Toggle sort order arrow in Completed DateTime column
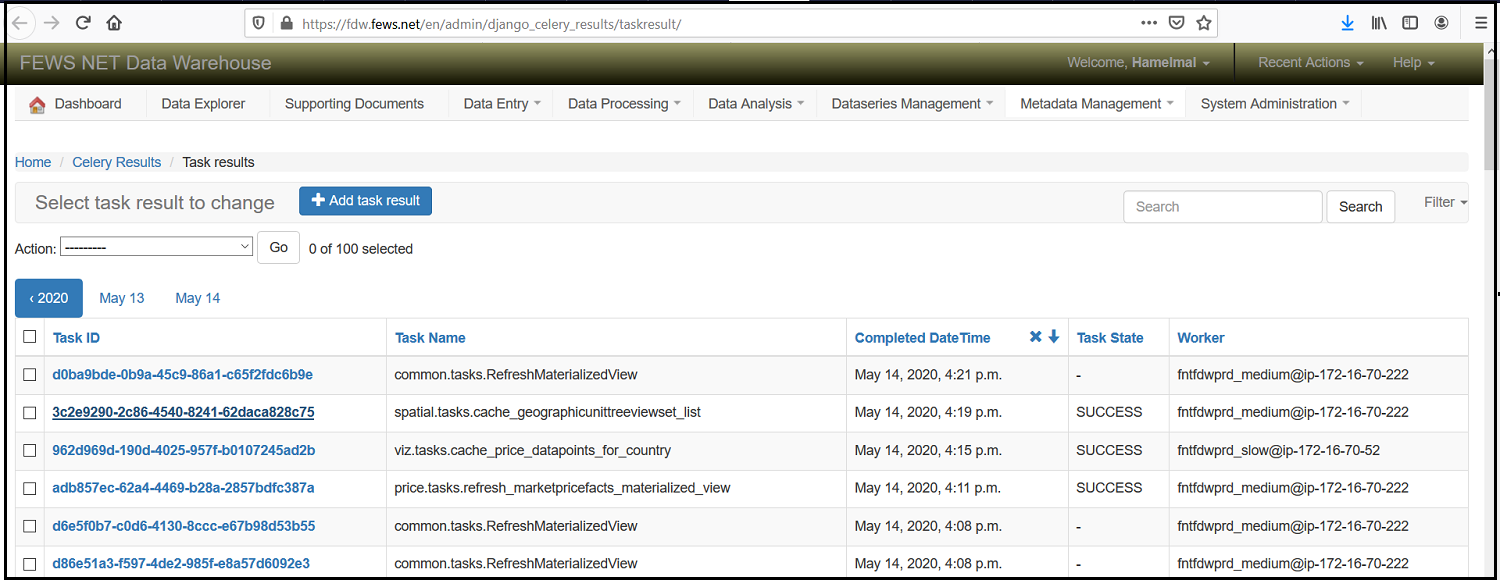The image size is (1500, 580). (1053, 337)
